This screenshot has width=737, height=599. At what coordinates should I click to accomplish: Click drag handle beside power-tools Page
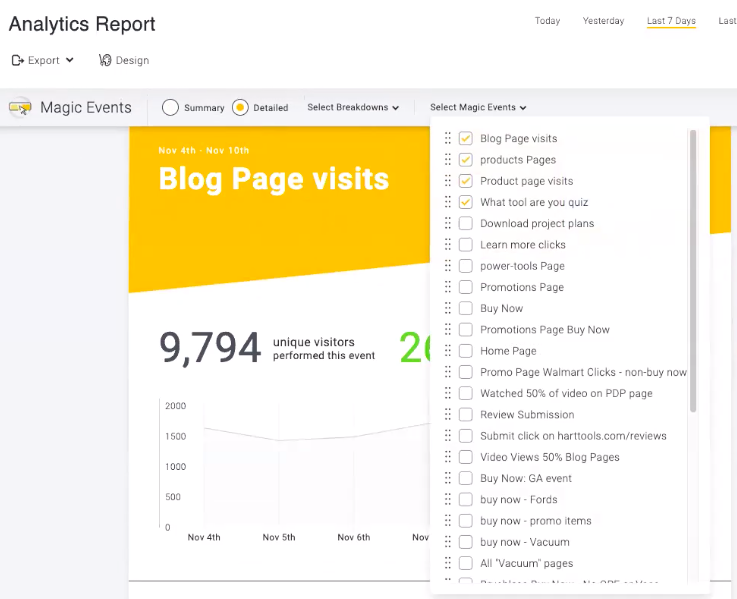[x=447, y=266]
